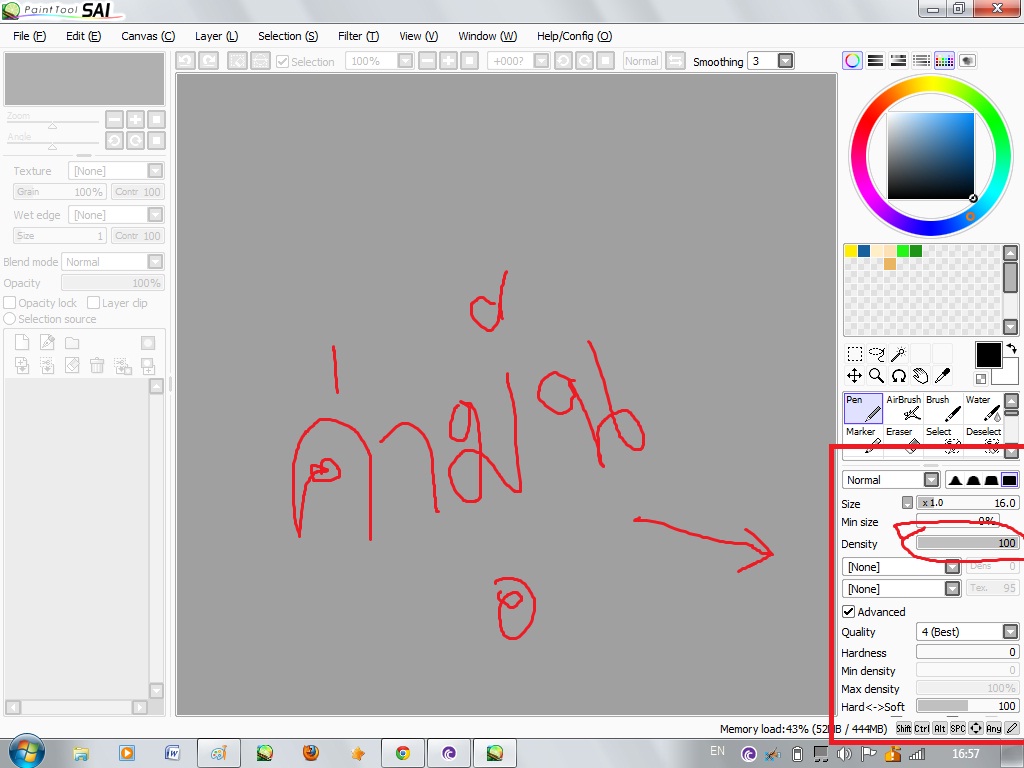This screenshot has width=1024, height=768.
Task: Toggle the Layer clip checkbox
Action: 93,303
